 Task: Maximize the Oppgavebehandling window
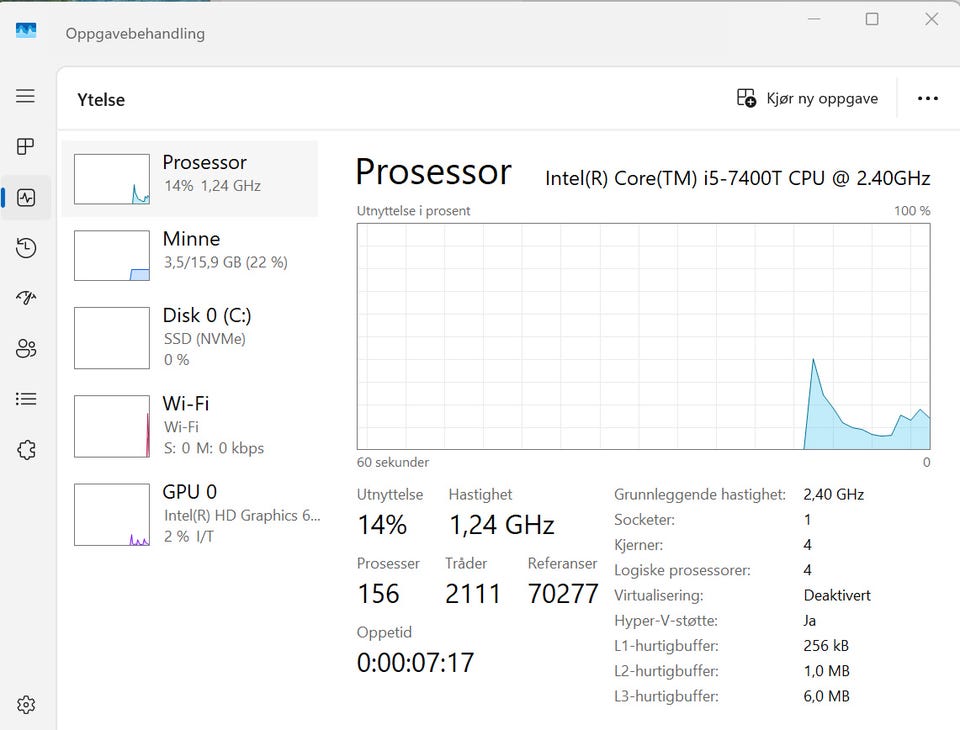pyautogui.click(x=872, y=20)
